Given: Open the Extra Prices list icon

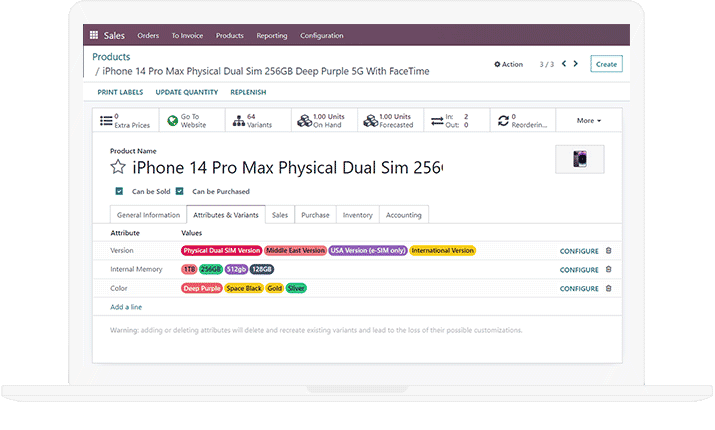Looking at the screenshot, I should pyautogui.click(x=107, y=120).
